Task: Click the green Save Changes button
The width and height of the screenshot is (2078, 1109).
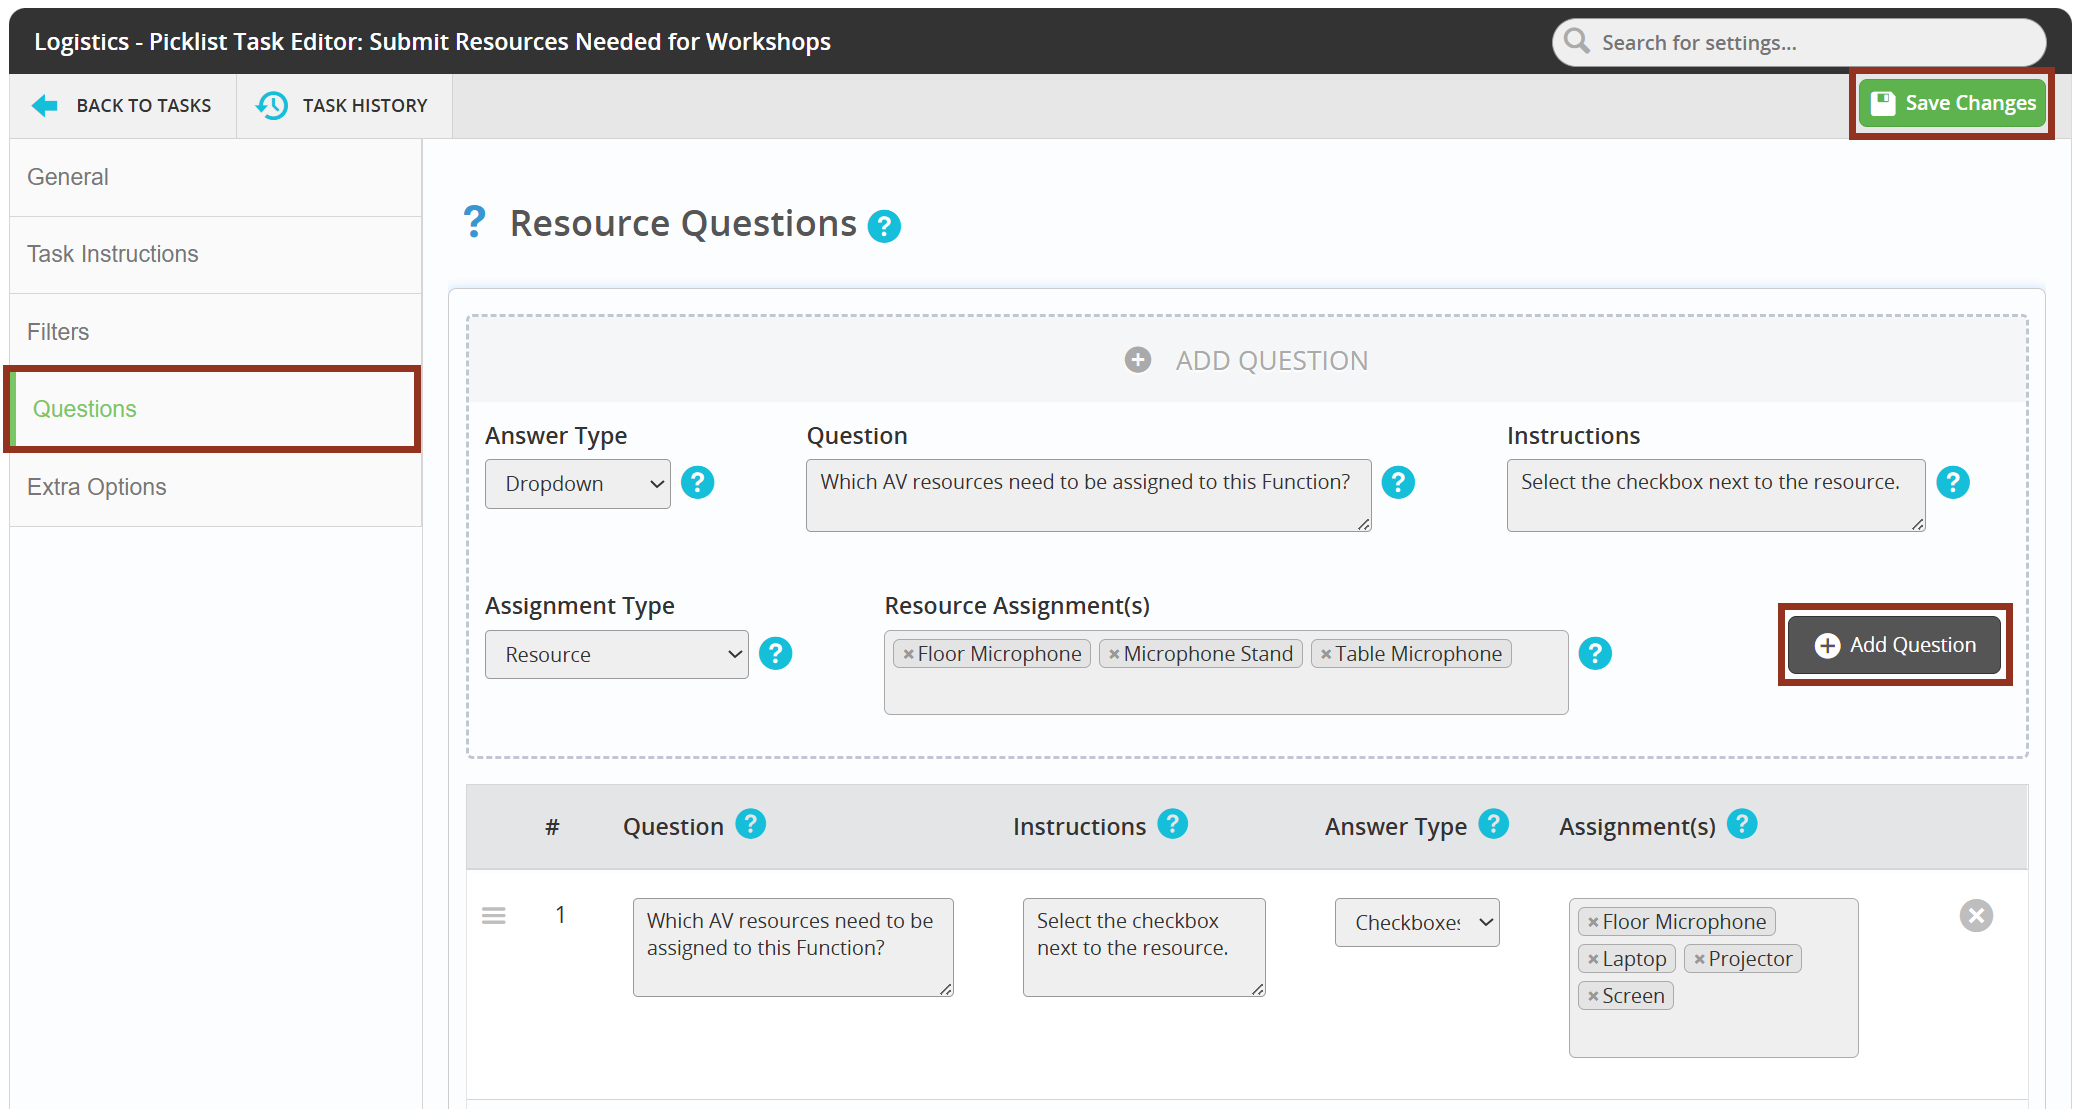Action: [1951, 104]
